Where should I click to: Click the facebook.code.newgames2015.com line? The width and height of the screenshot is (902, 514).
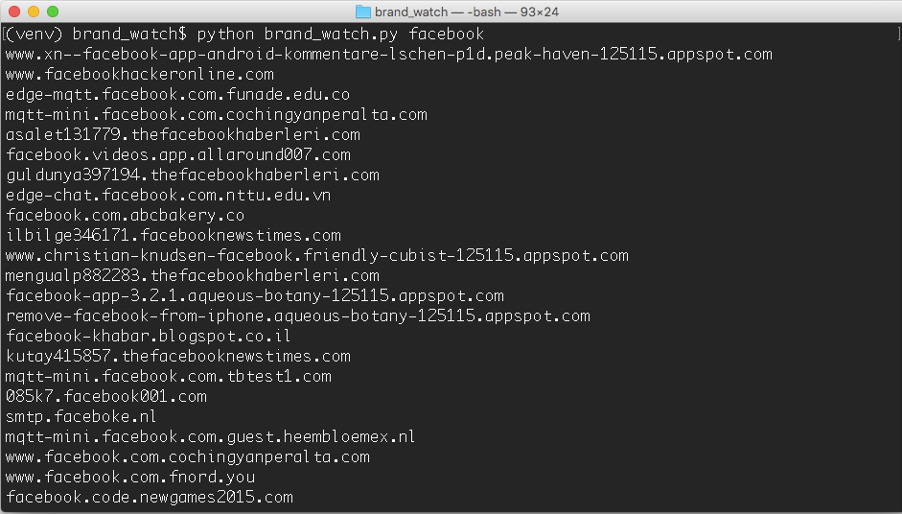tap(150, 497)
